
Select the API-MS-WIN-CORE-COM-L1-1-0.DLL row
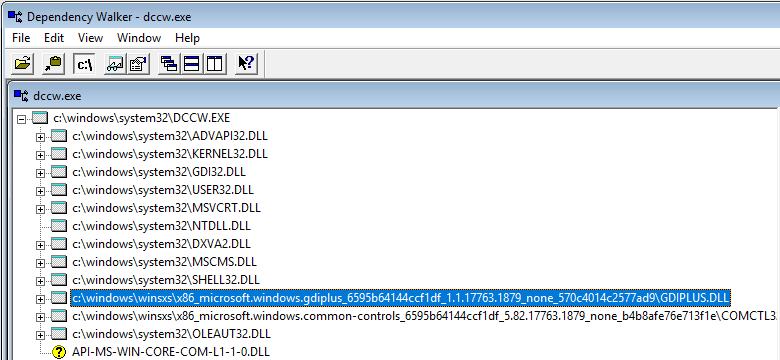click(x=171, y=352)
